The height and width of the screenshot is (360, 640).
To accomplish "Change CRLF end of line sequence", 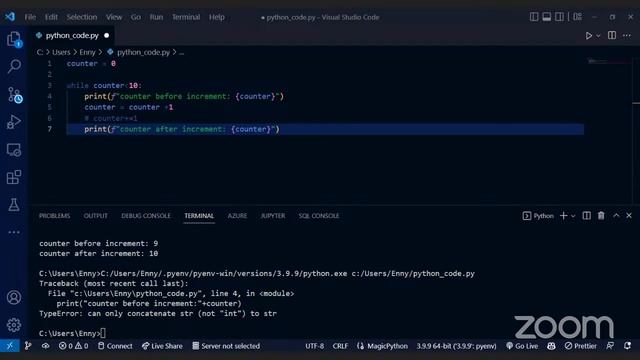I will click(340, 346).
